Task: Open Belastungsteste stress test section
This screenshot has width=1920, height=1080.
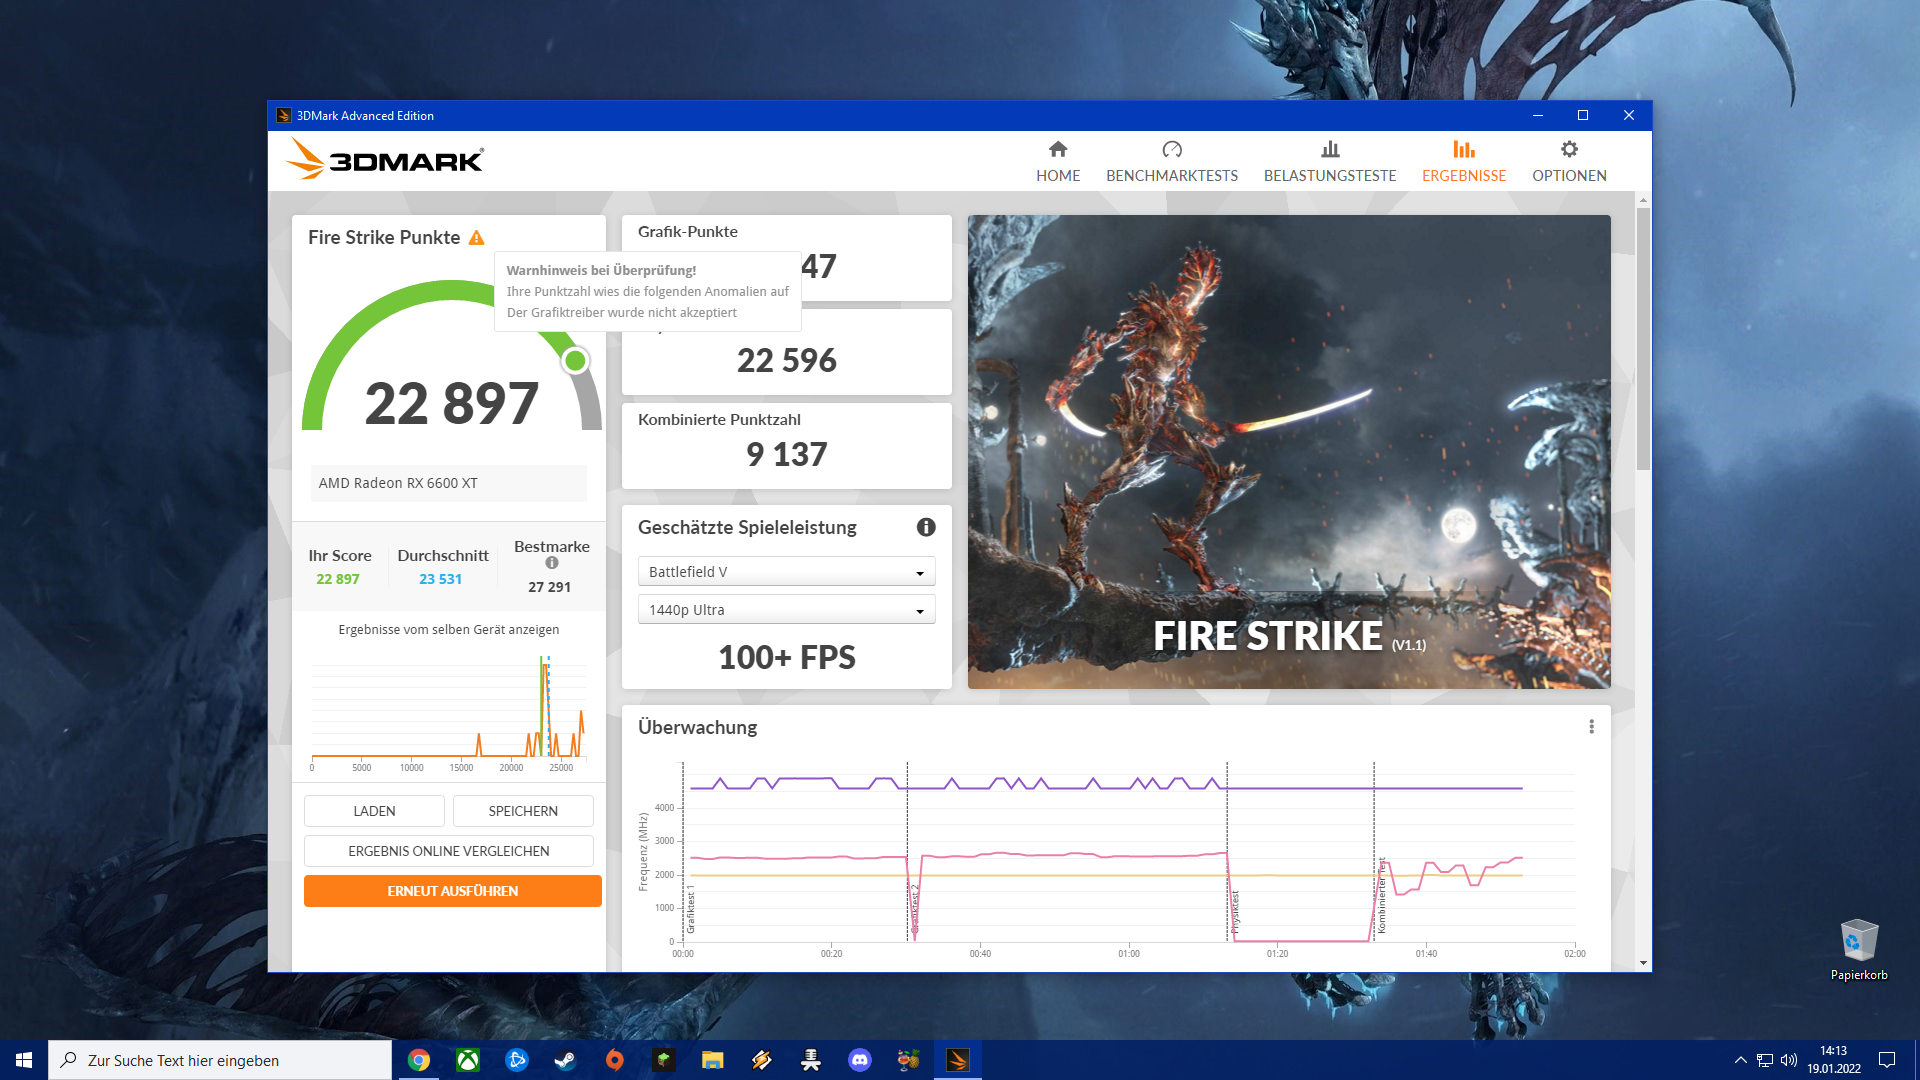Action: point(1329,161)
